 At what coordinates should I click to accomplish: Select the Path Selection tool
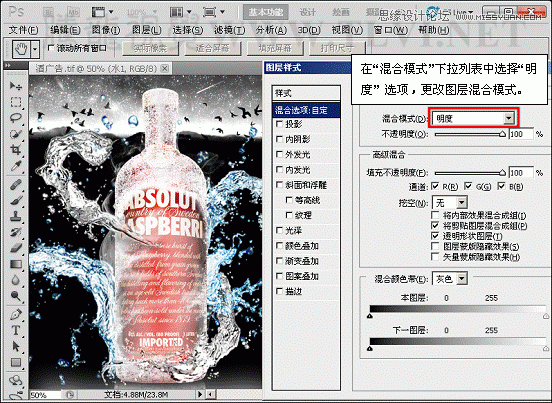[x=15, y=346]
